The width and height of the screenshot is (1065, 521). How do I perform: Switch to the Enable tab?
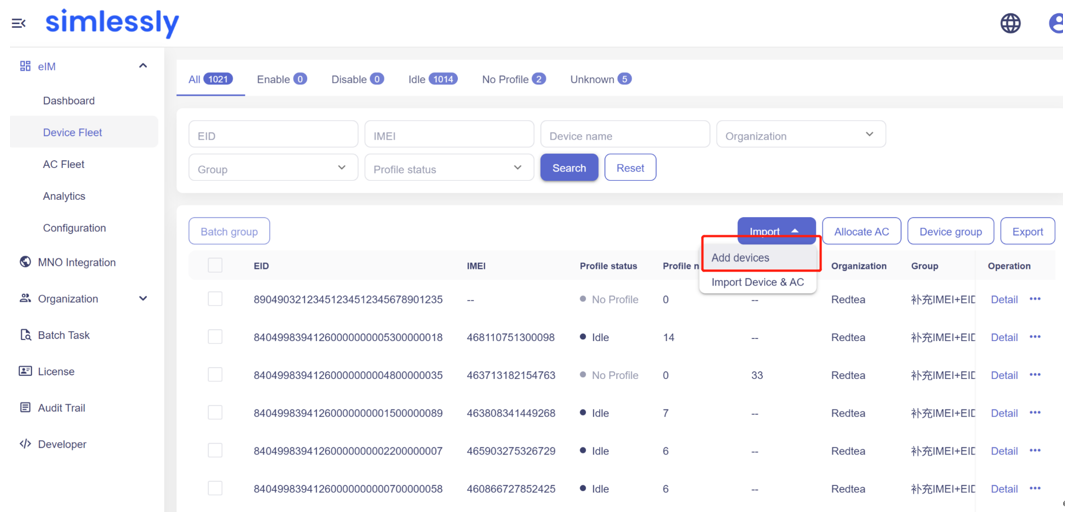click(x=282, y=79)
